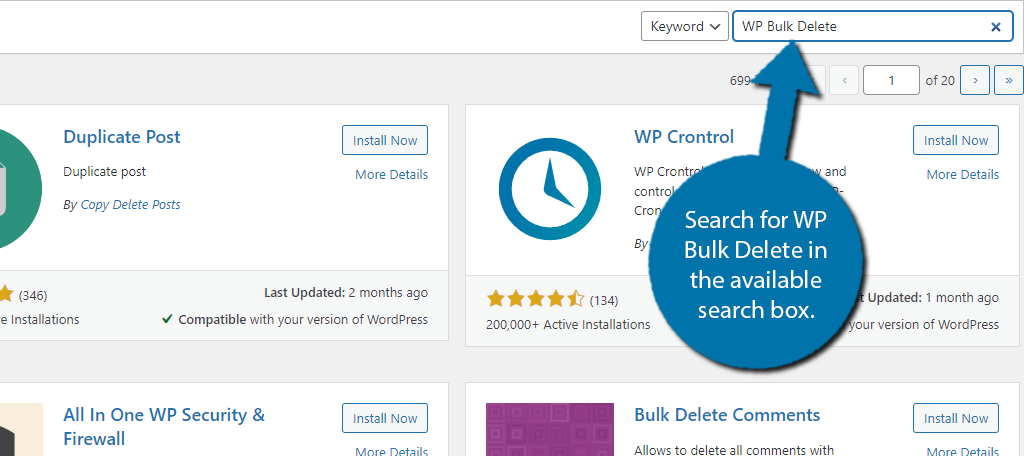
Task: View More Details for WP Crontrol
Action: tap(962, 174)
